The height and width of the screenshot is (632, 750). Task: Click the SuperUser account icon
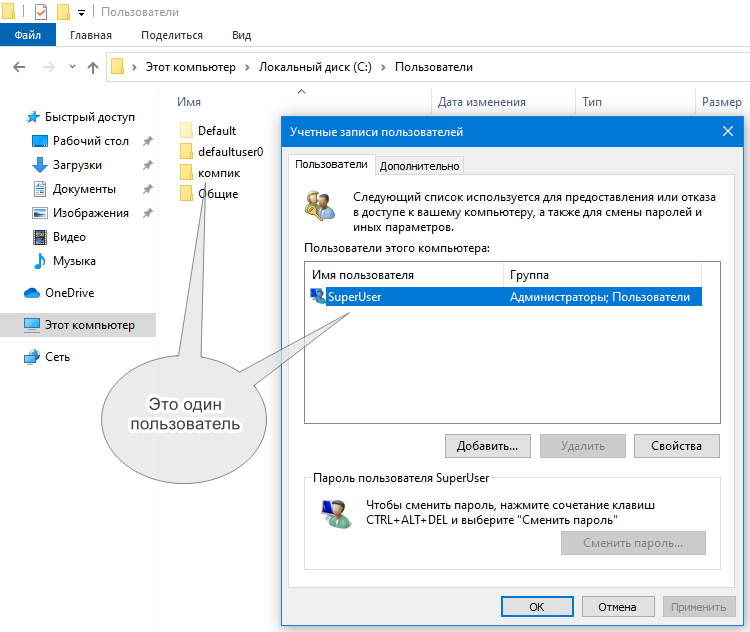[x=318, y=296]
